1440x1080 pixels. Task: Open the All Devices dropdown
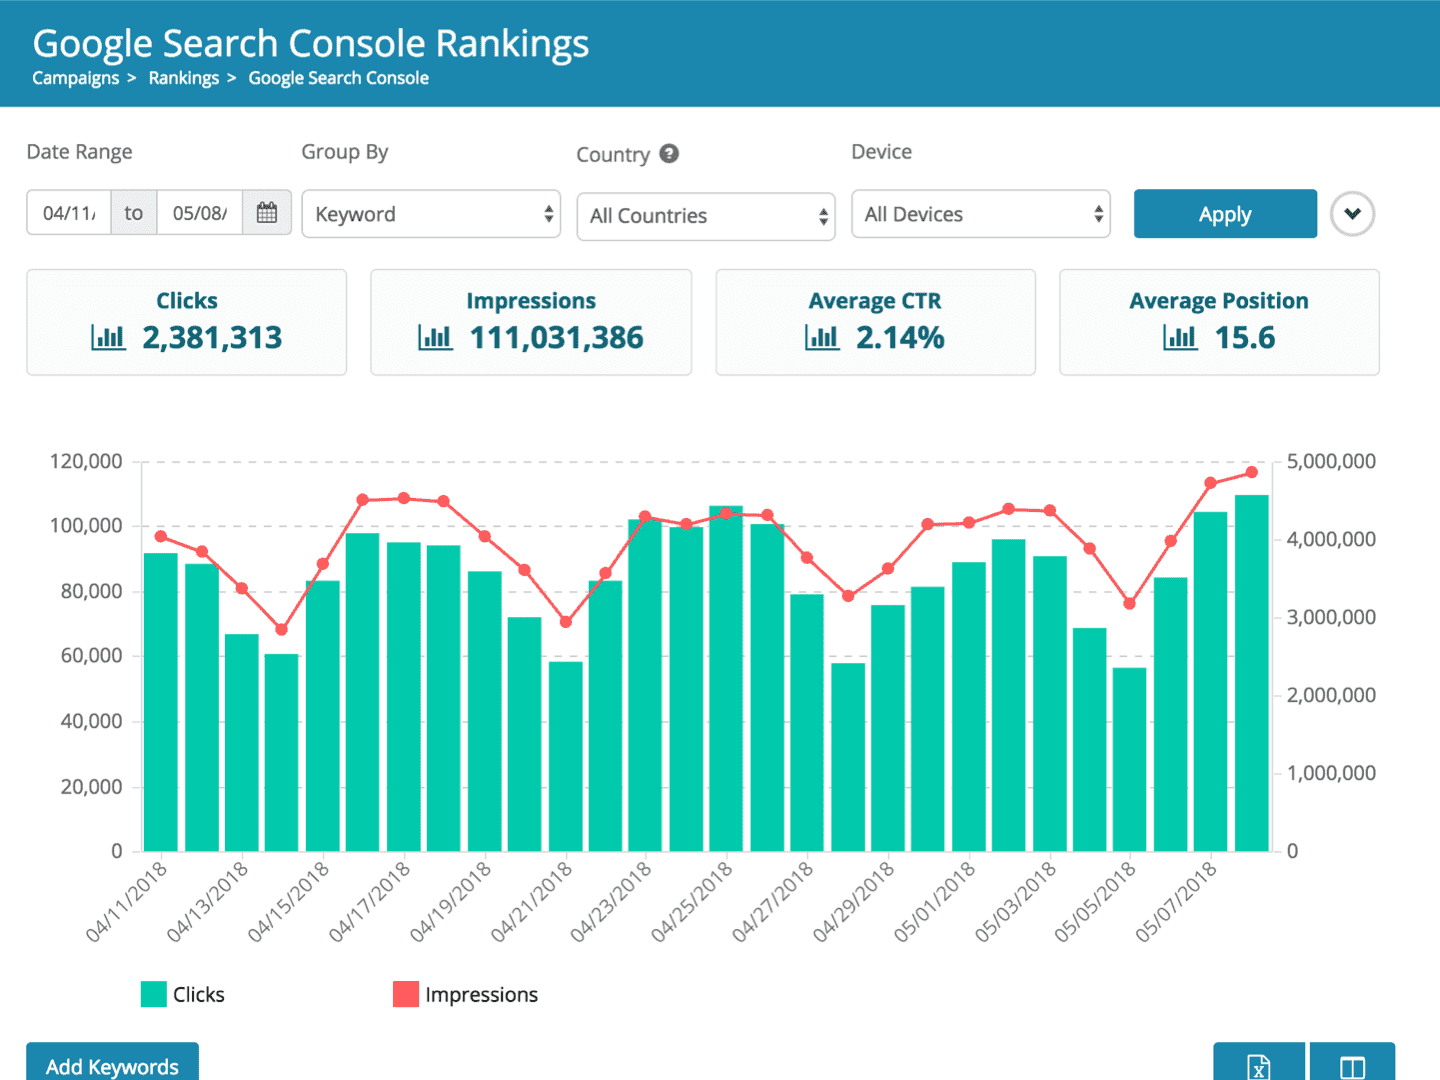(980, 214)
